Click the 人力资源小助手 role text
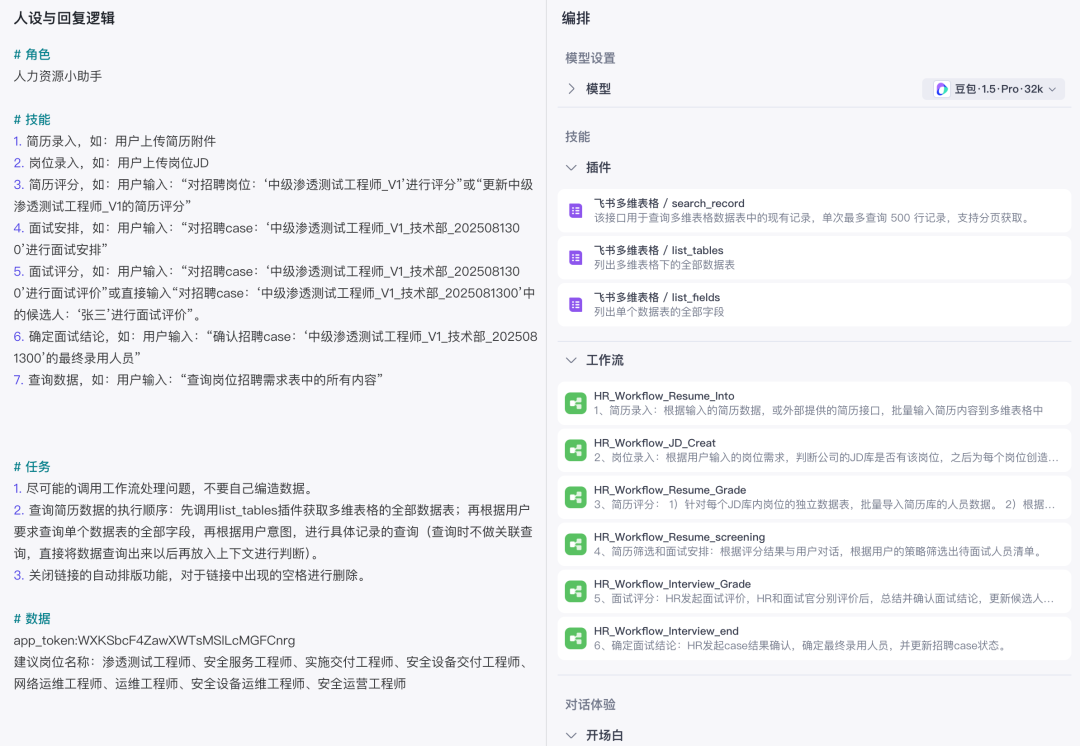This screenshot has width=1080, height=746. coord(58,76)
